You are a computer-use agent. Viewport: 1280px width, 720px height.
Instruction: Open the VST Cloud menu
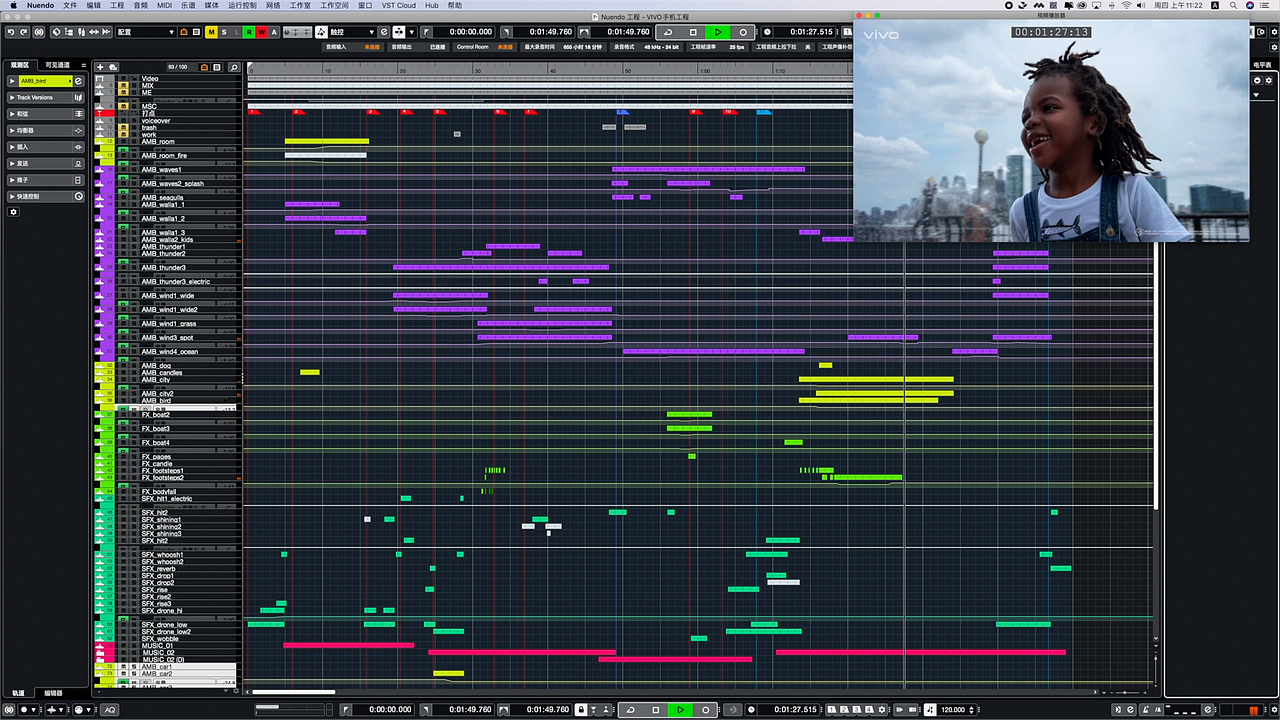[400, 5]
